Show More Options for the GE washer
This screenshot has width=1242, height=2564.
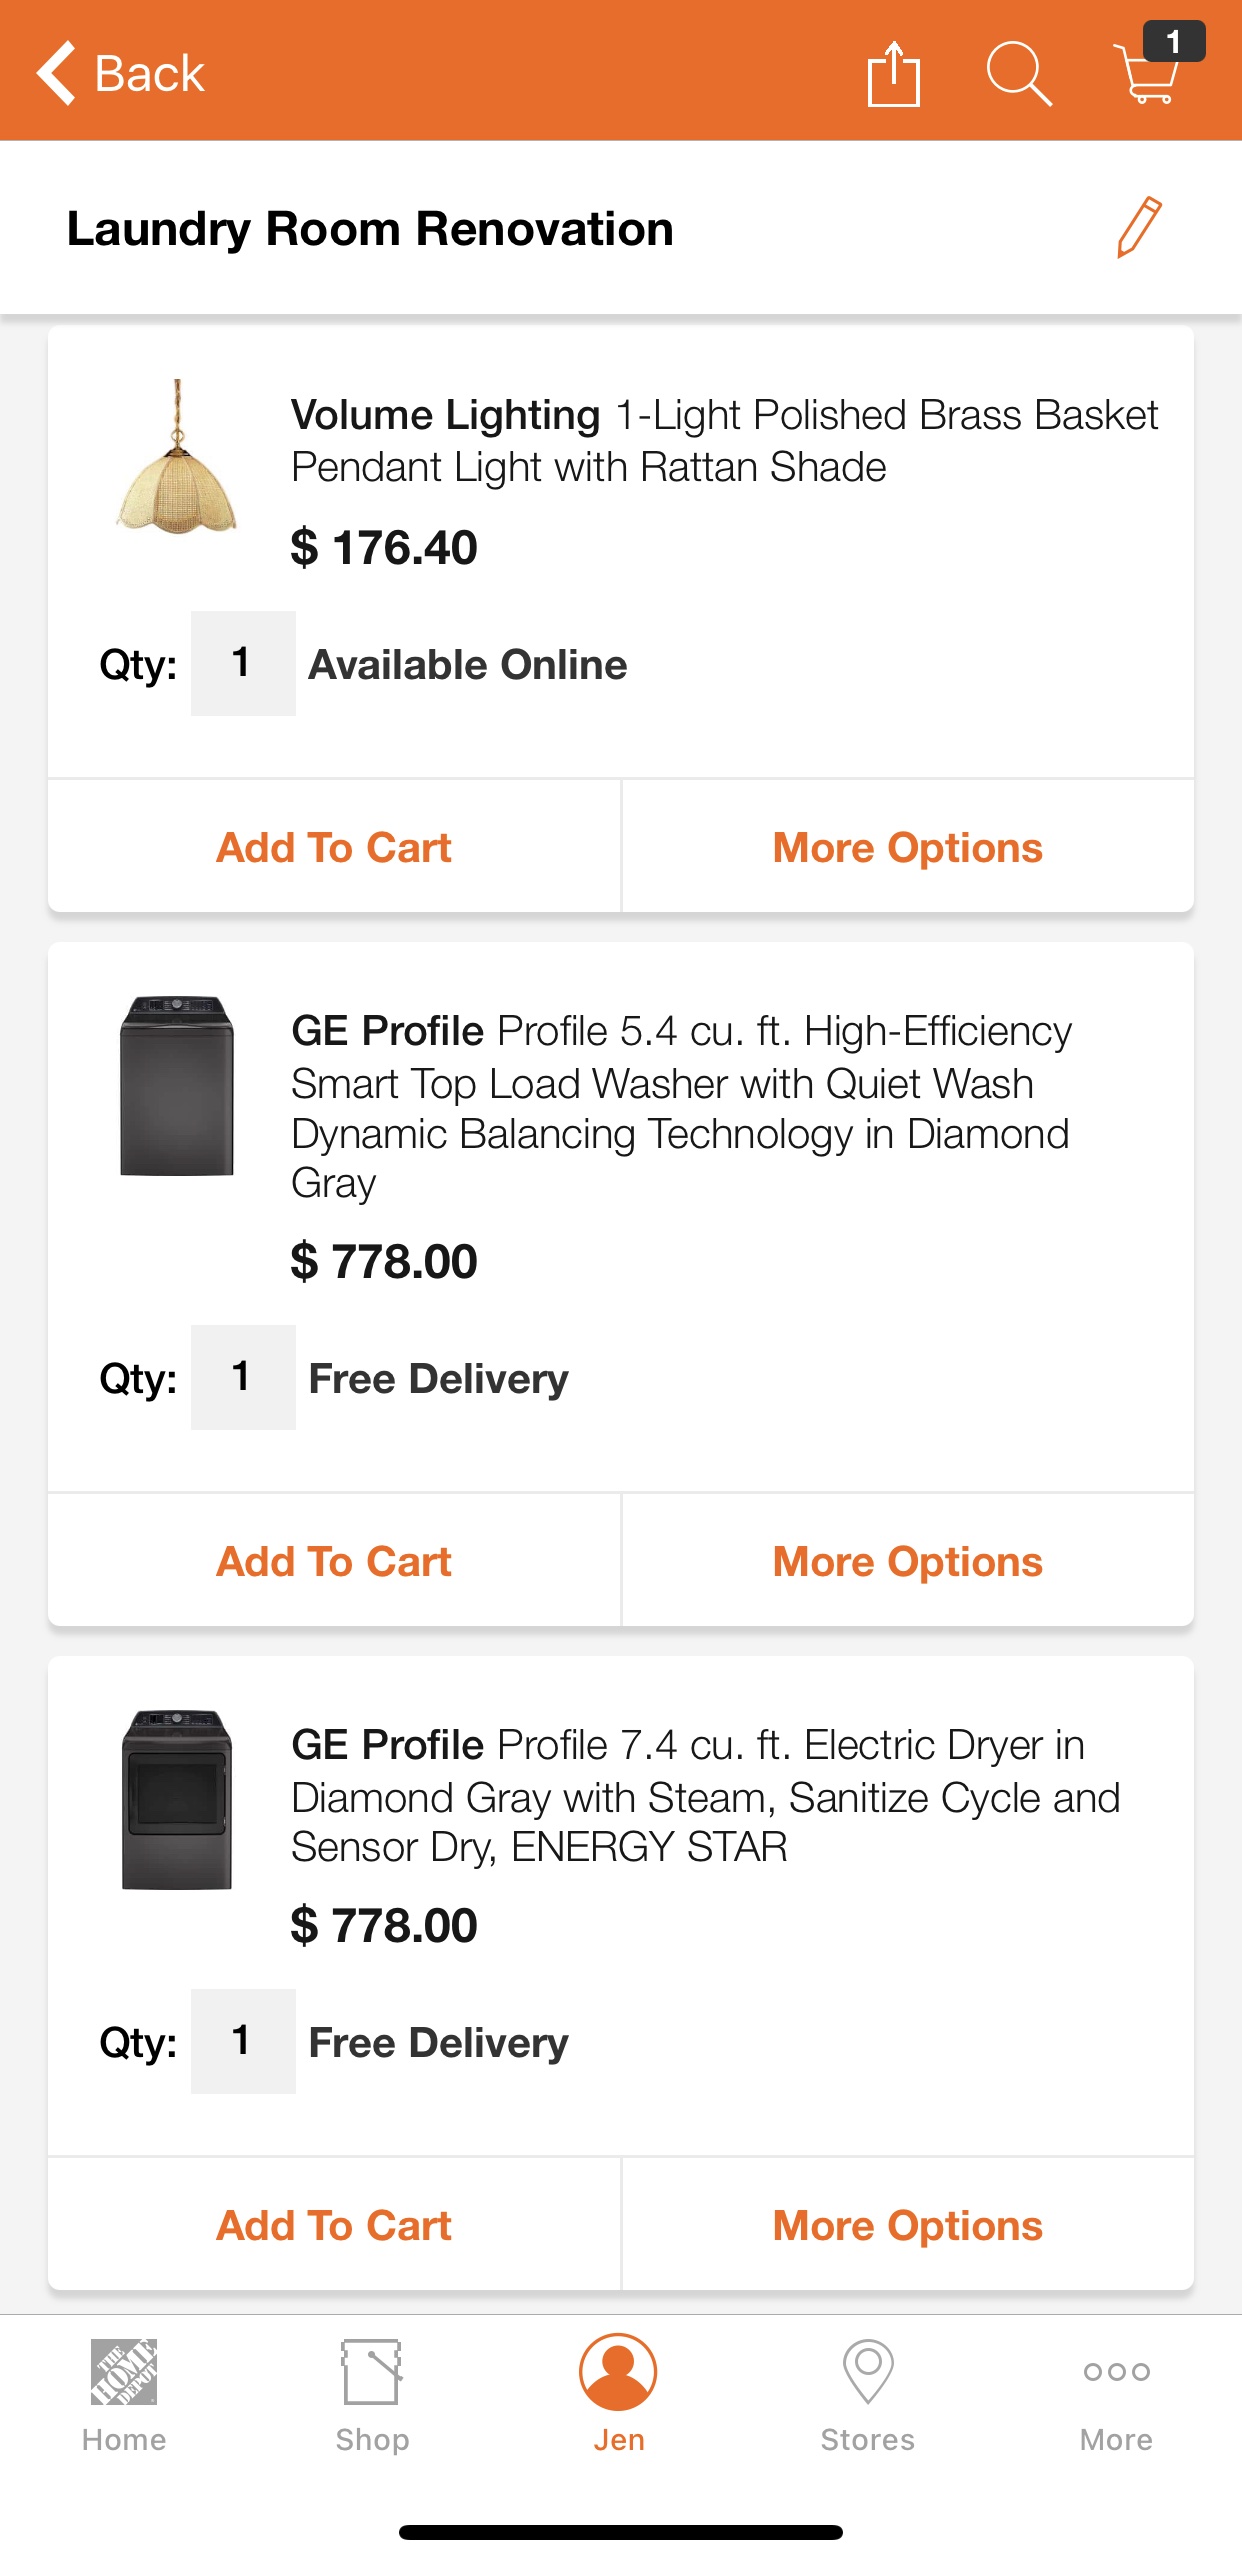[x=907, y=1561]
